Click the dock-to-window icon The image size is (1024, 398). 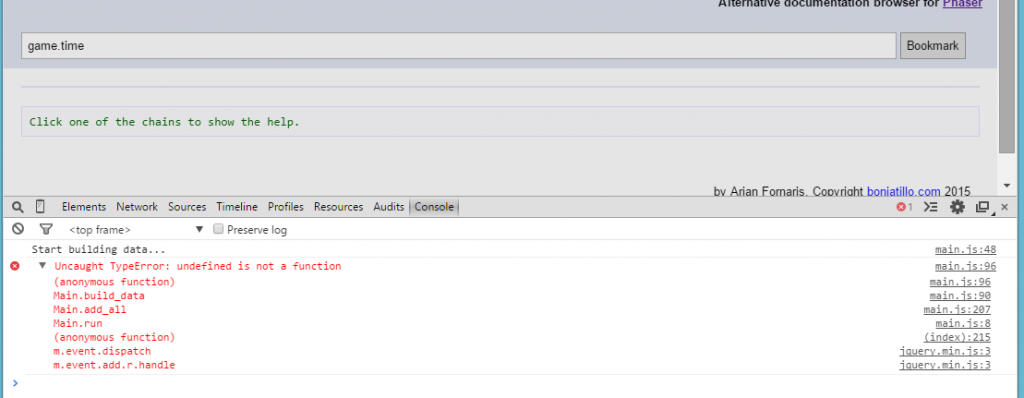point(982,207)
